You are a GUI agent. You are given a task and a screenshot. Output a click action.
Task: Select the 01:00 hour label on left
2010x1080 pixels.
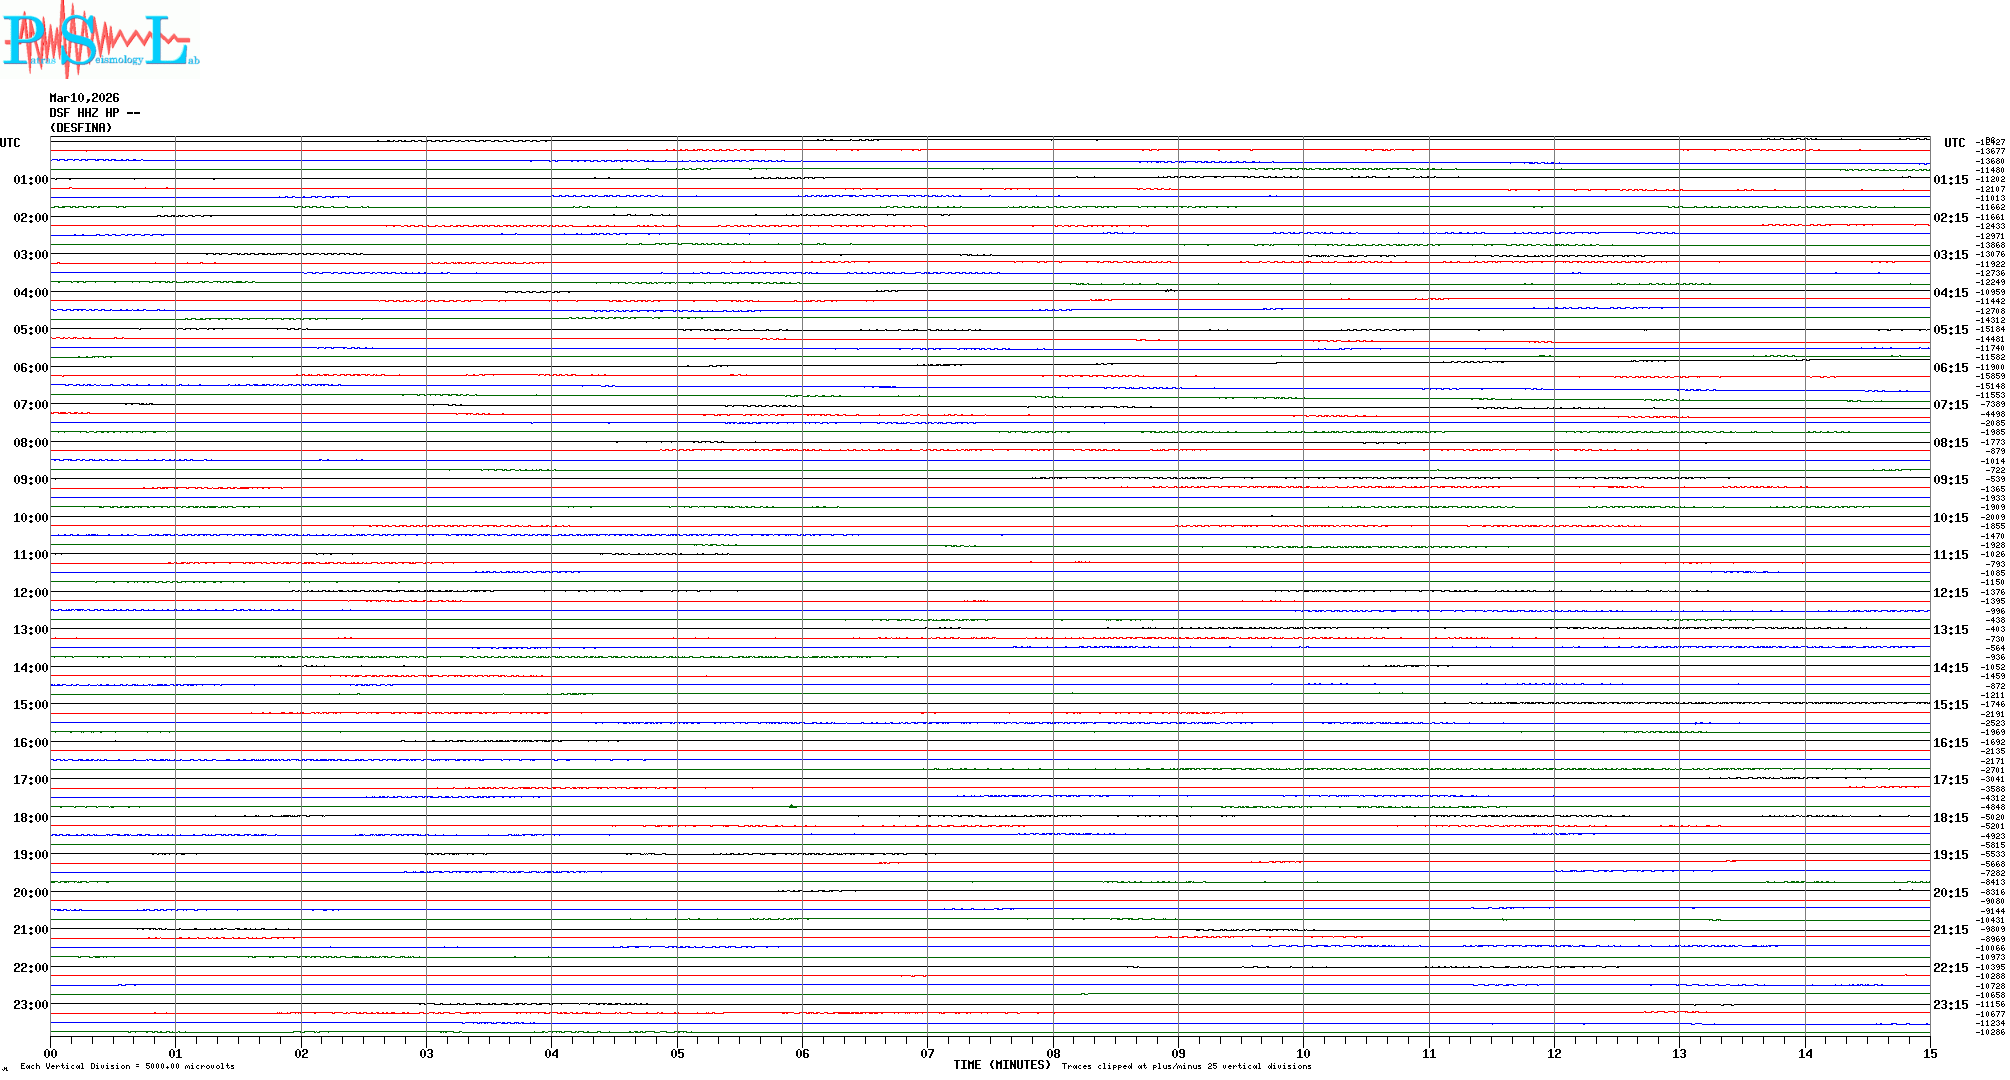pos(30,180)
